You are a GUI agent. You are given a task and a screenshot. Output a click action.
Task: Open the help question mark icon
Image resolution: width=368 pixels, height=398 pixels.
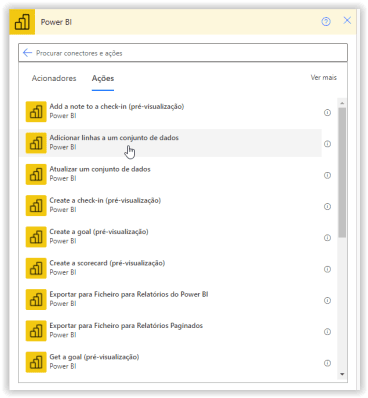pos(326,22)
